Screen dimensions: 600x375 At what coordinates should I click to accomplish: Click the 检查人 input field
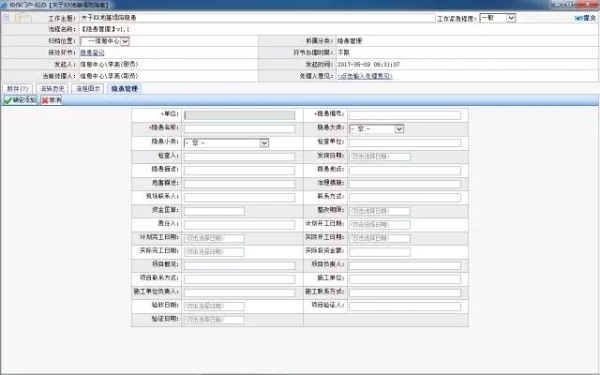[240, 157]
